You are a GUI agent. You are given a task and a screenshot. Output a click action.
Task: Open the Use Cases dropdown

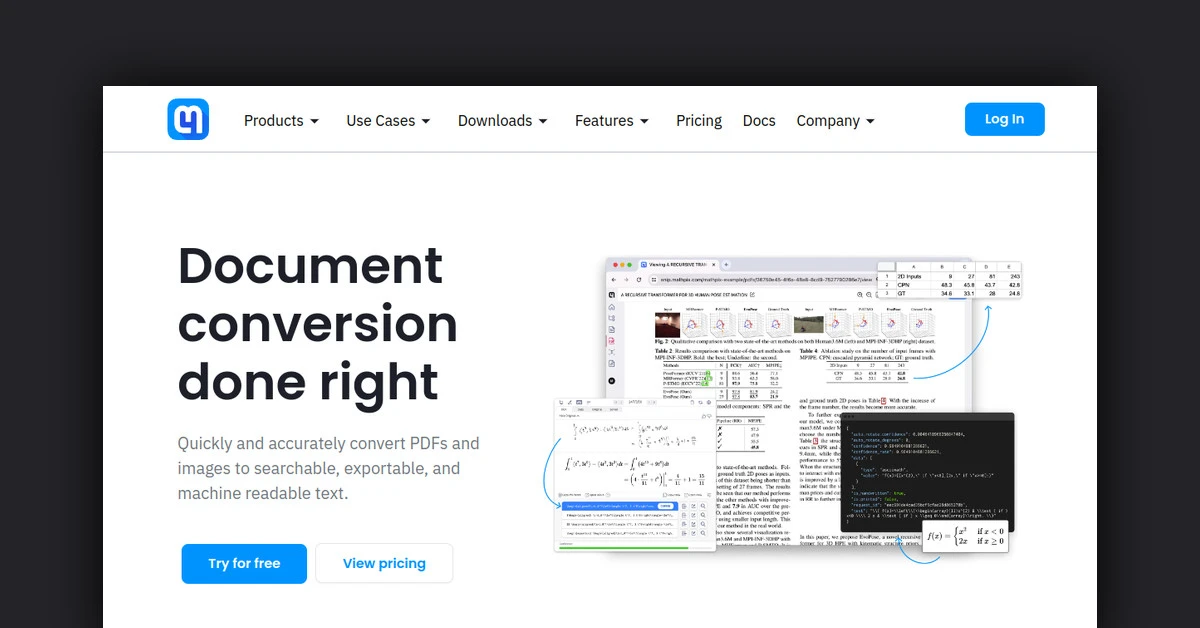point(388,121)
